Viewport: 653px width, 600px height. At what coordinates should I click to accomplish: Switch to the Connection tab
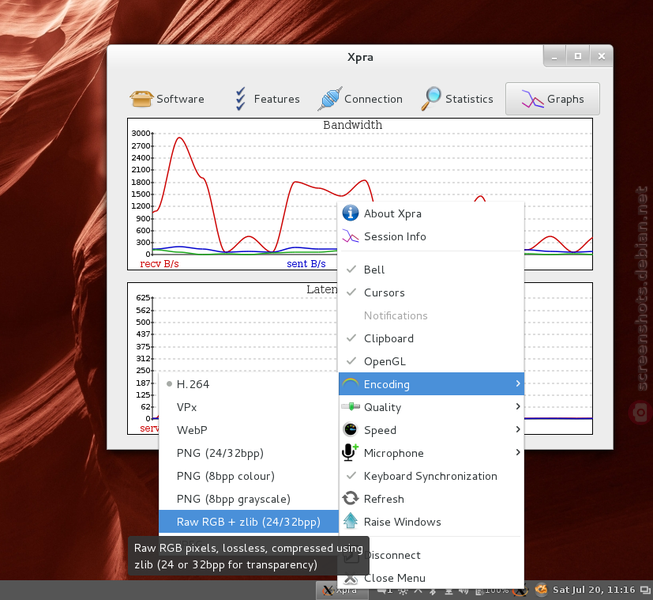click(x=361, y=99)
